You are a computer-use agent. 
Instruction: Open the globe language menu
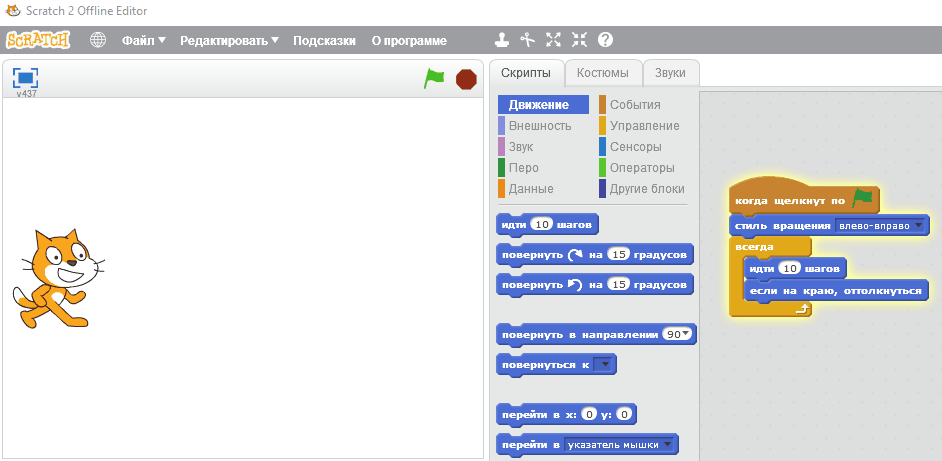click(98, 41)
